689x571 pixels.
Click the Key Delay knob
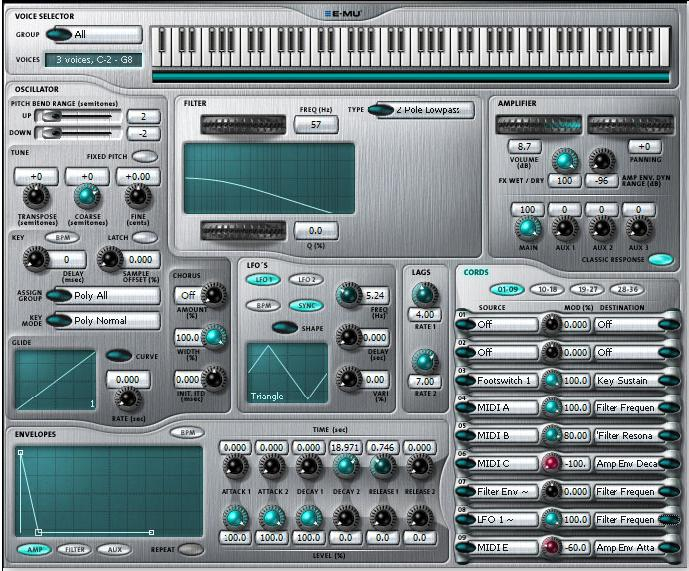coord(37,260)
